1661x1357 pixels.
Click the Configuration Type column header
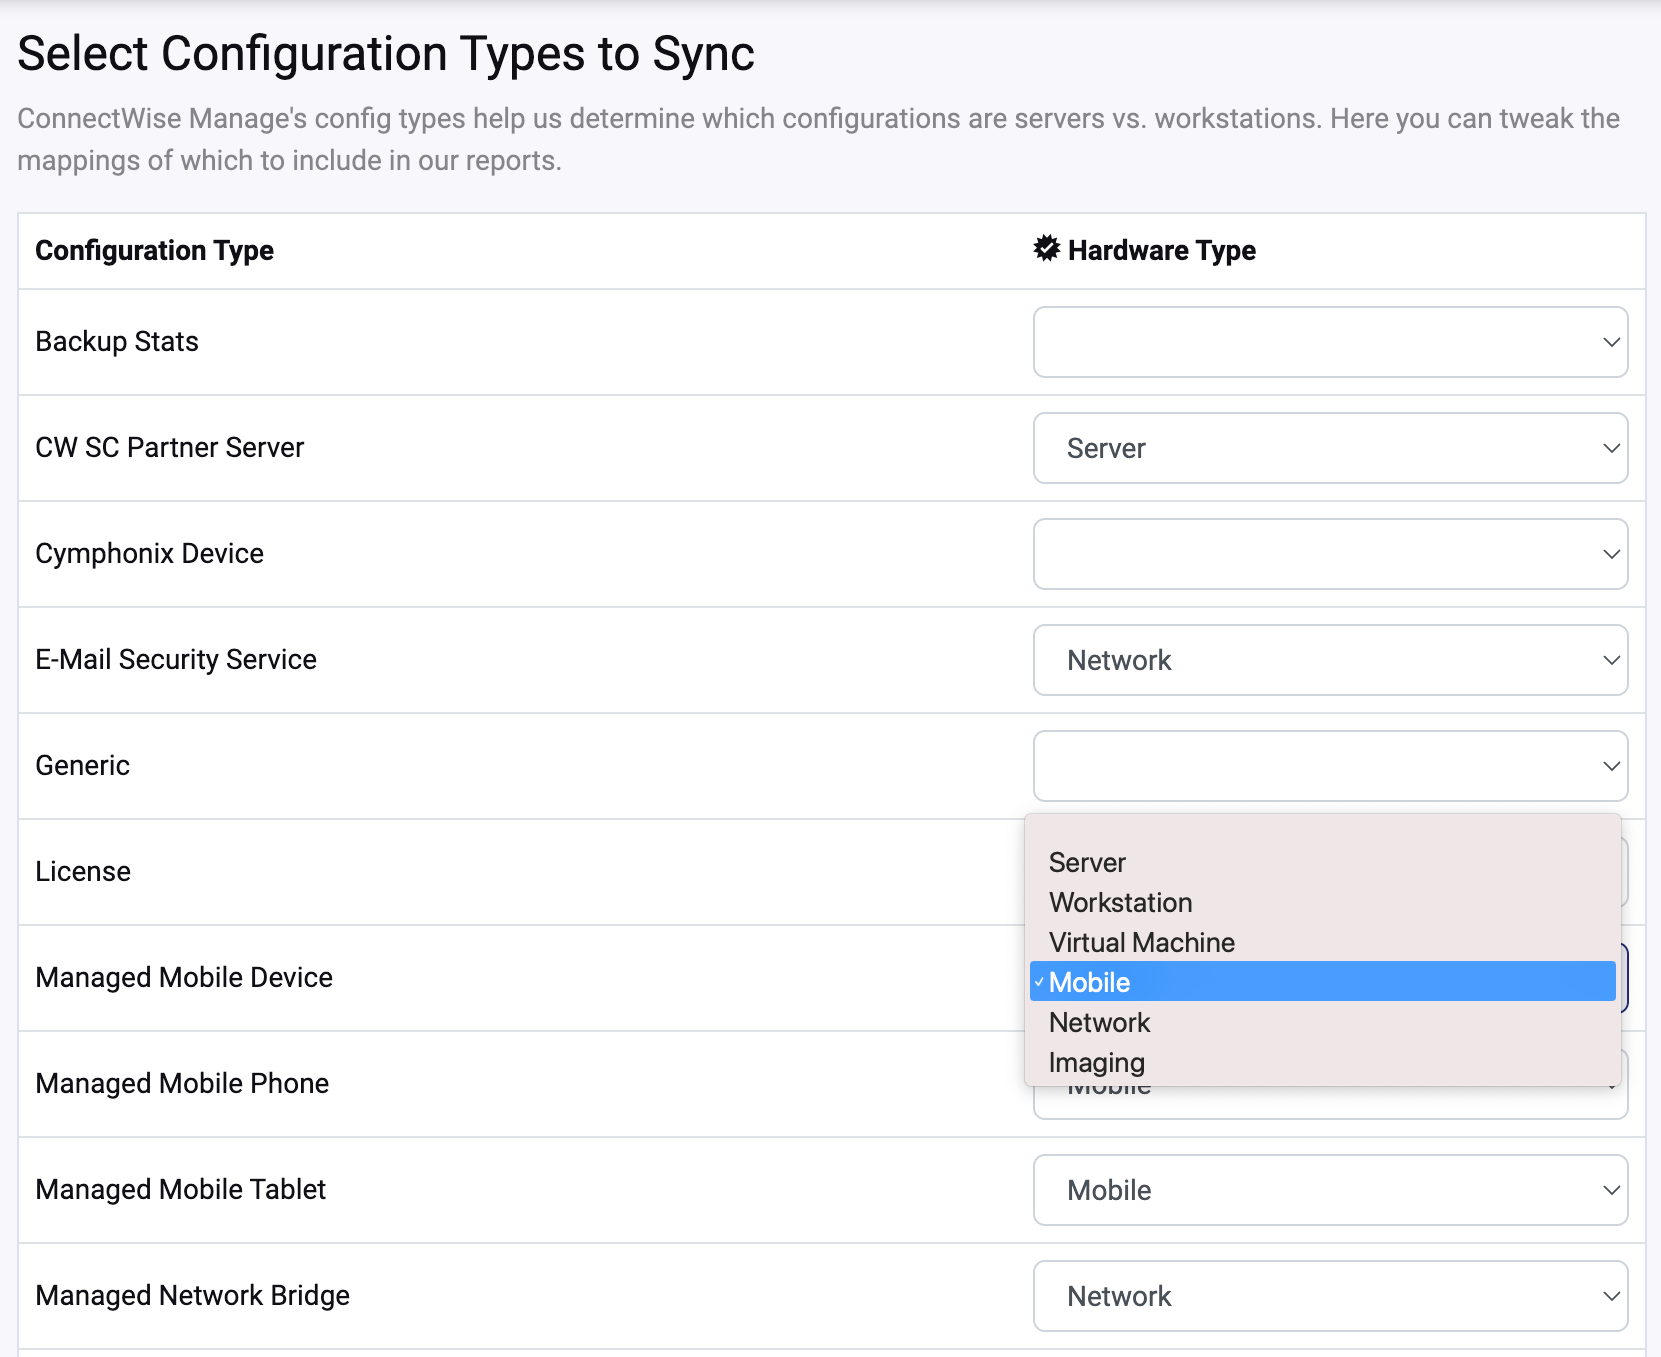tap(154, 250)
